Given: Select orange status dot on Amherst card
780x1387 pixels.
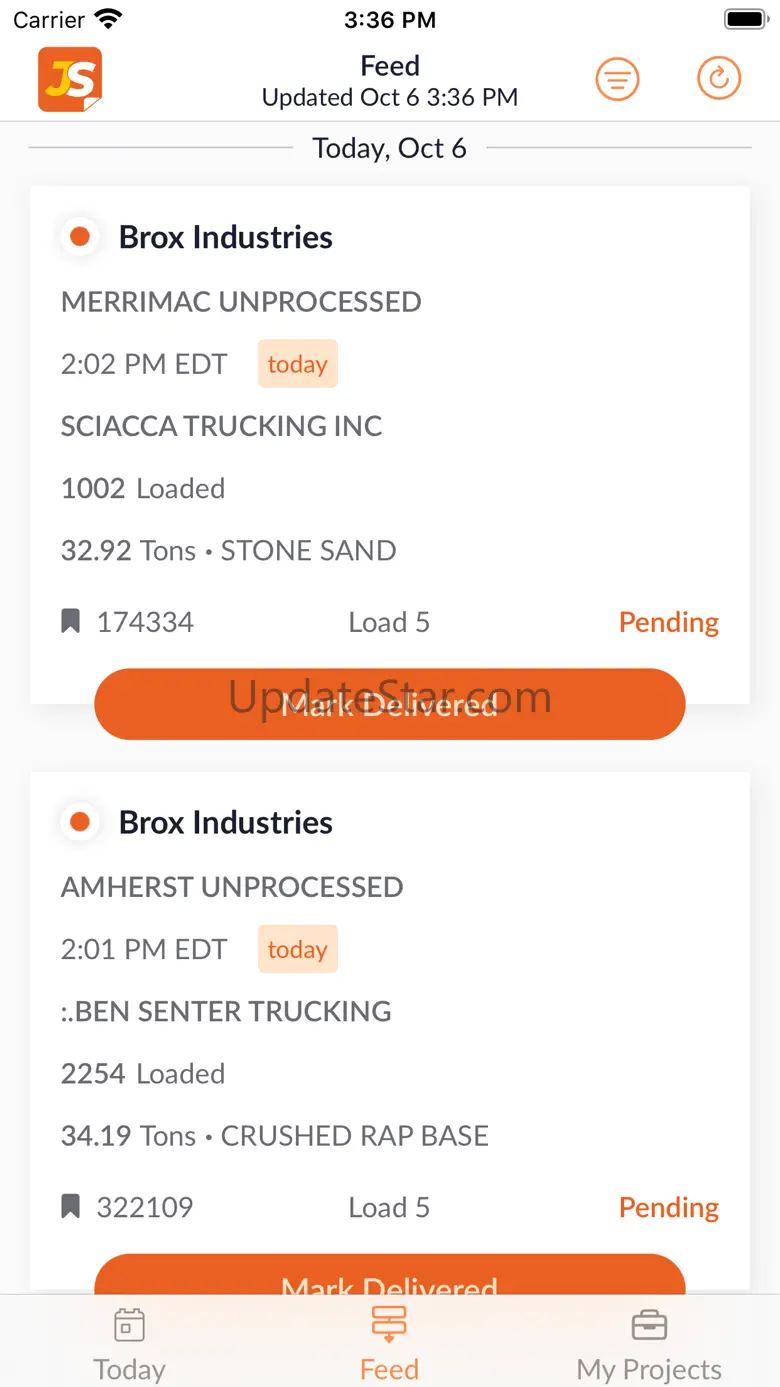Looking at the screenshot, I should (80, 822).
